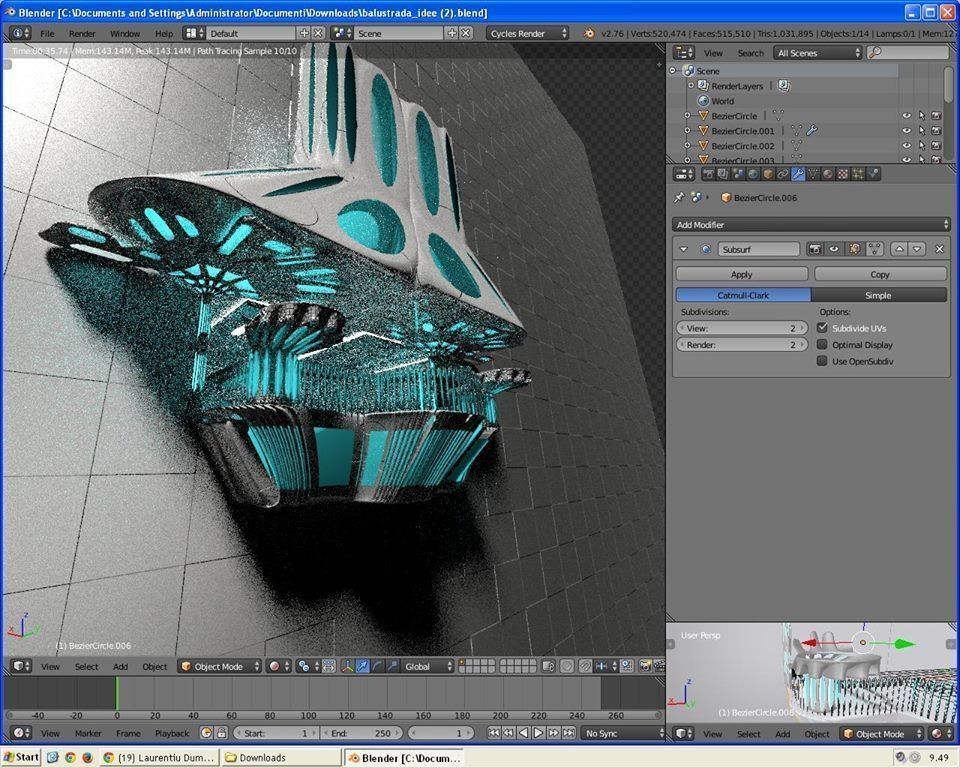This screenshot has height=768, width=960.
Task: Remove the Subsurf modifier with X
Action: tap(939, 249)
